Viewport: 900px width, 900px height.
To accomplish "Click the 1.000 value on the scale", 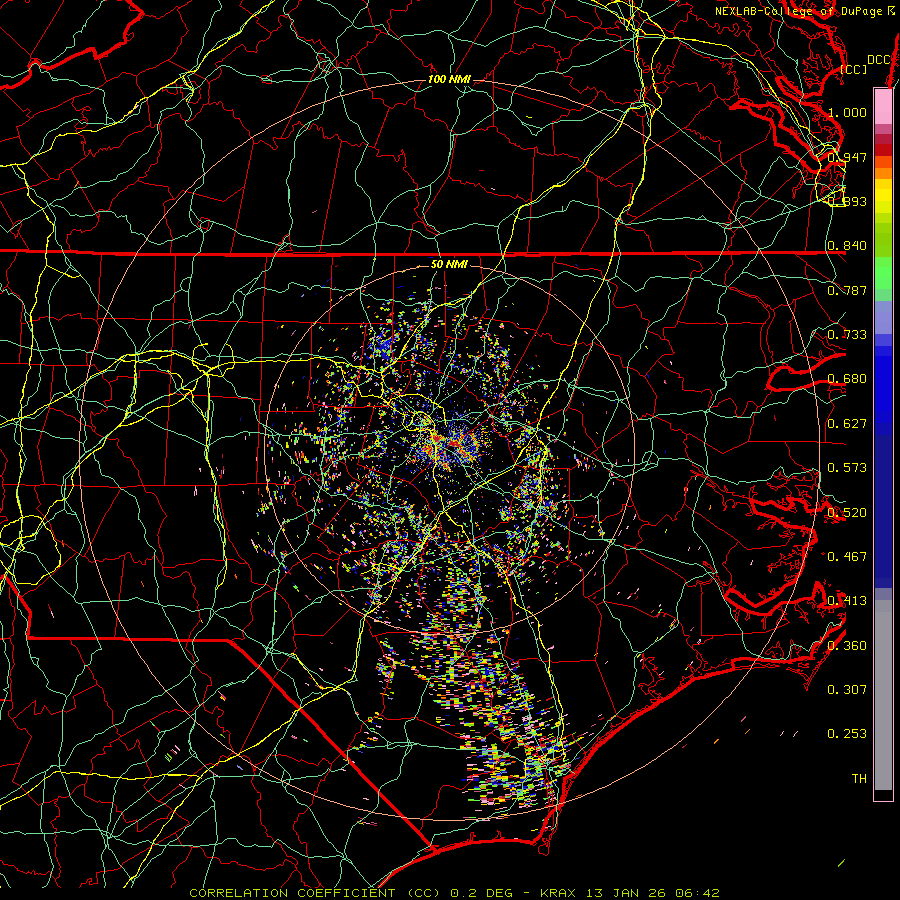I will [847, 112].
